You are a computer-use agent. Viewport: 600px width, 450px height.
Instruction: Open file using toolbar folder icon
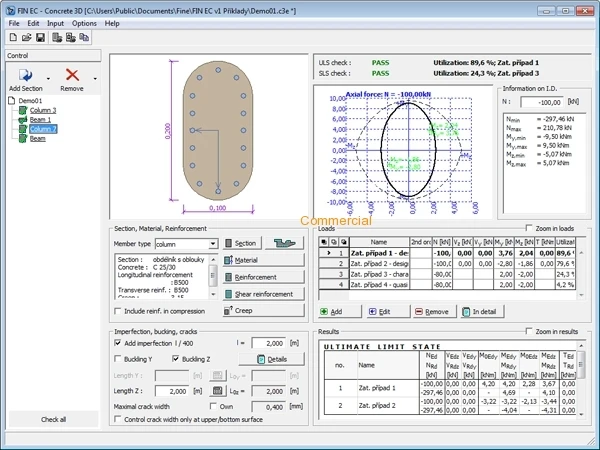(x=26, y=37)
